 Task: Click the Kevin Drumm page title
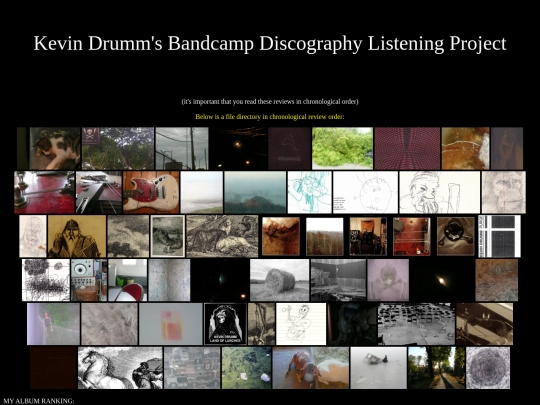coord(270,43)
